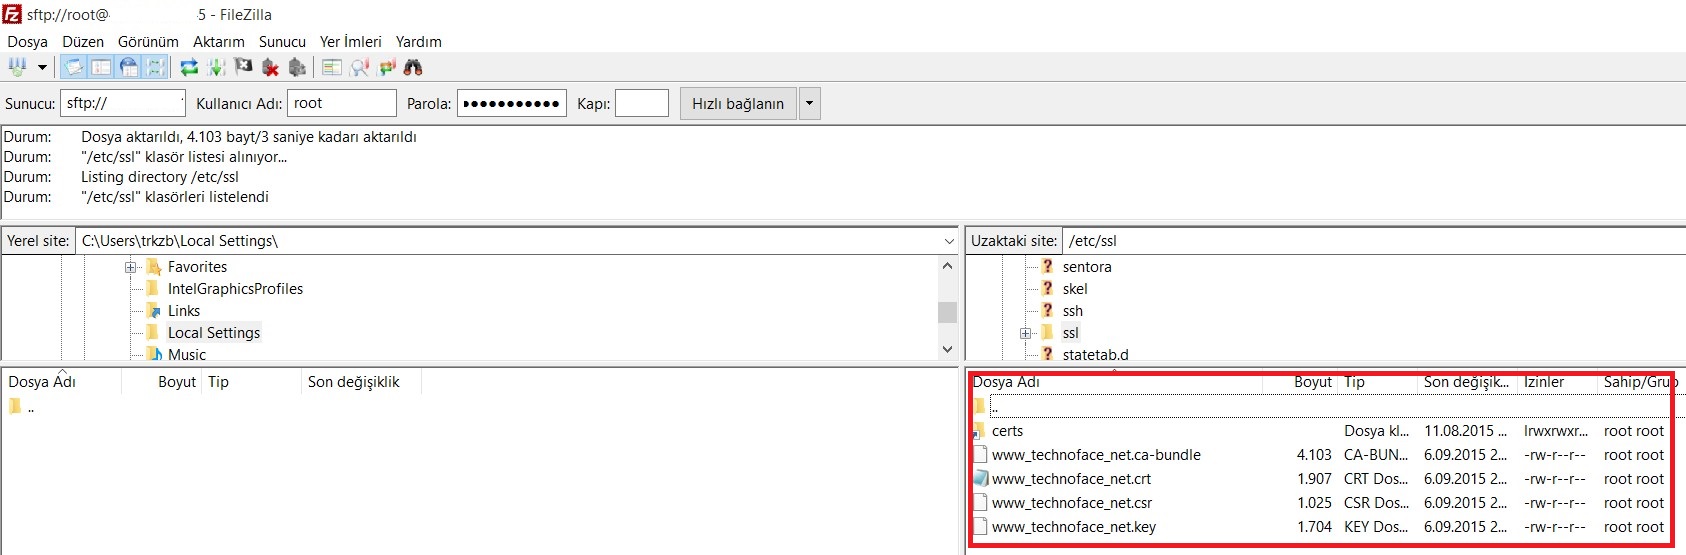Select statetab.d in remote tree

pyautogui.click(x=1096, y=354)
